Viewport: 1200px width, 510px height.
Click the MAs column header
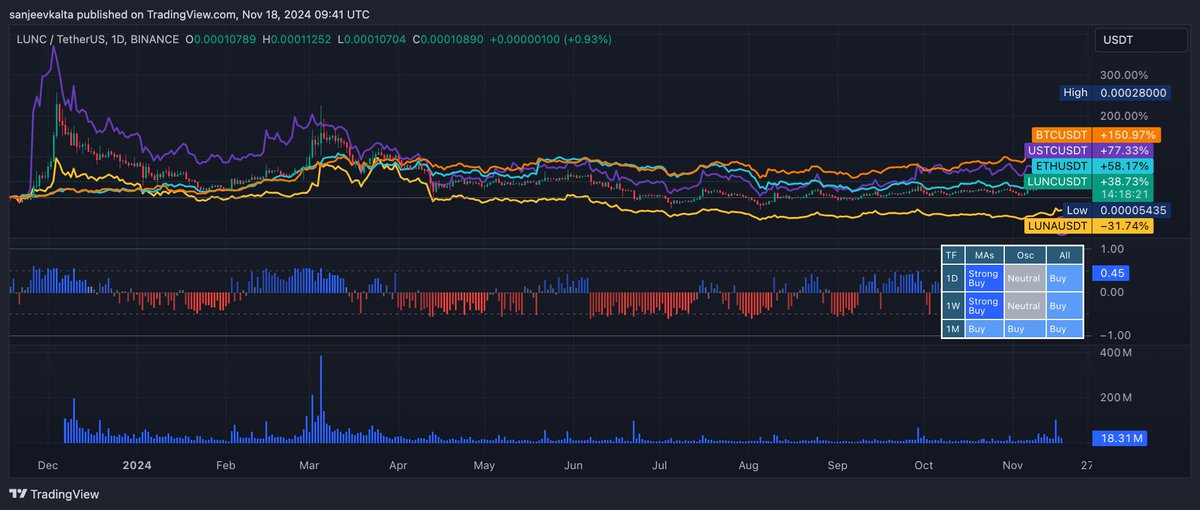coord(985,256)
